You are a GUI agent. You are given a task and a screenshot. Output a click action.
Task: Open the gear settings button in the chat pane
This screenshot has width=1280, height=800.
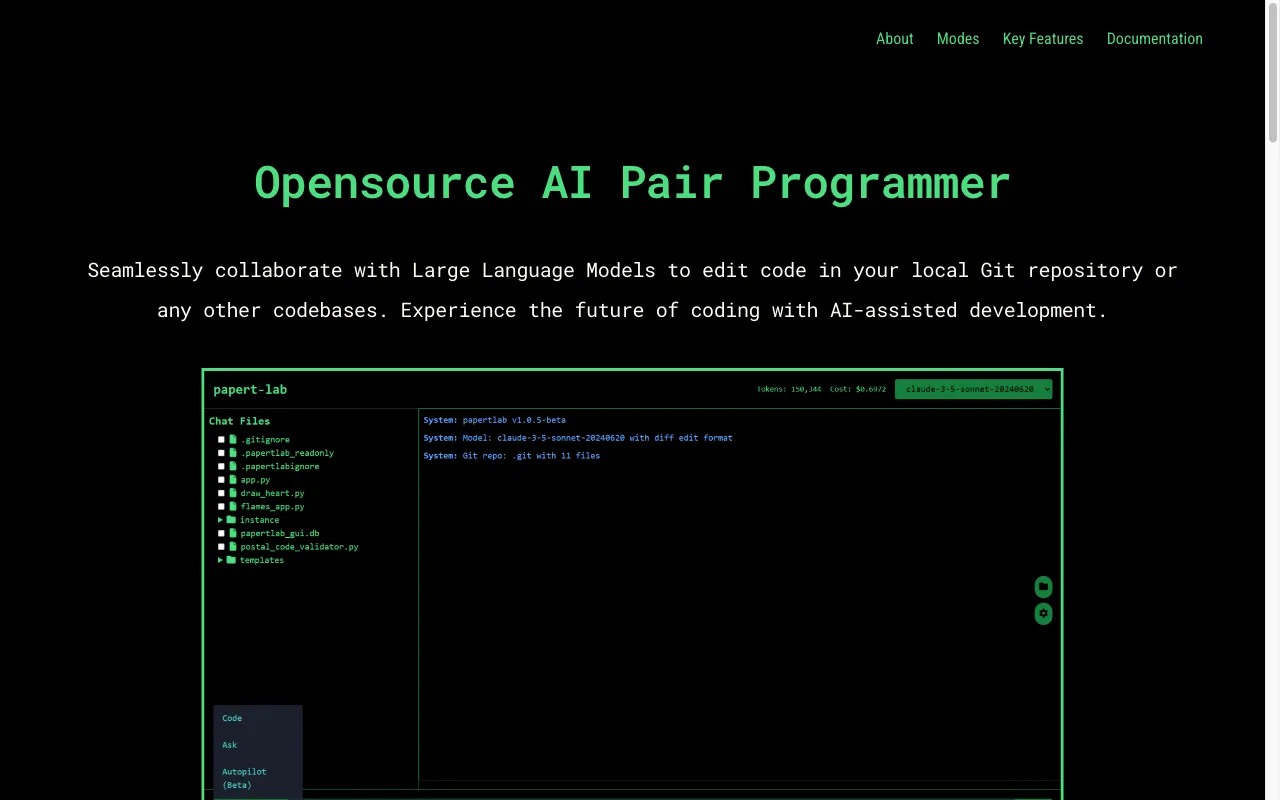point(1043,614)
